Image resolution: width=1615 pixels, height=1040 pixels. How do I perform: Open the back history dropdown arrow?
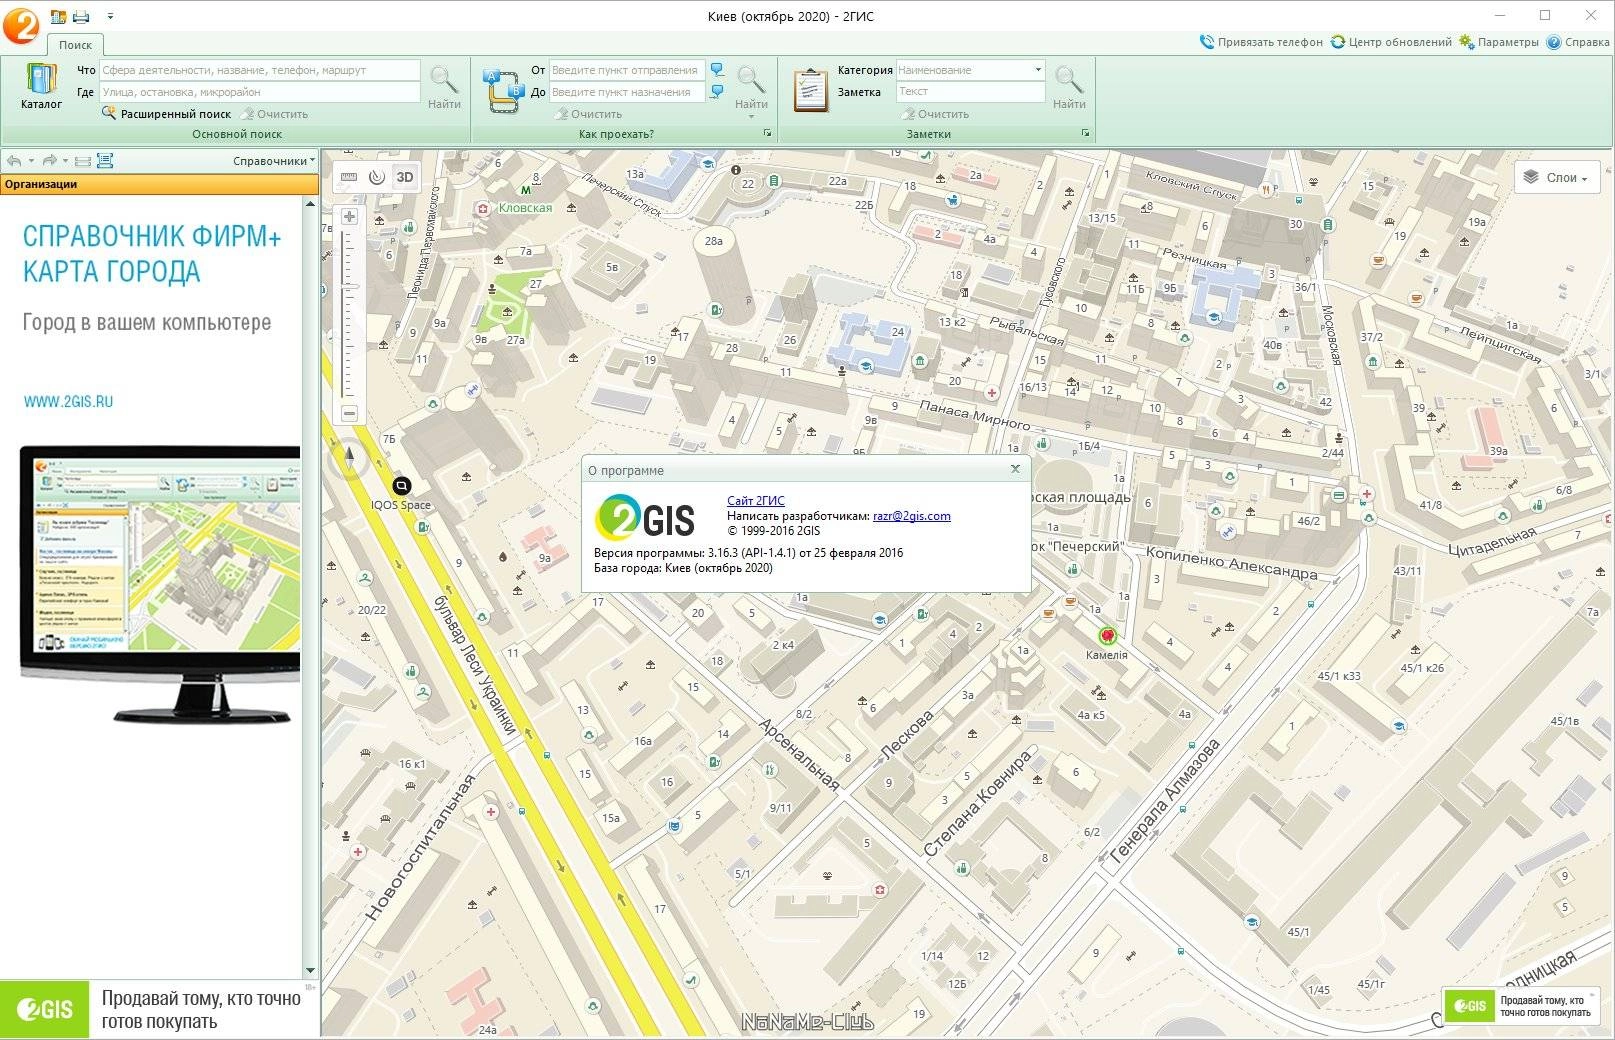pos(31,160)
